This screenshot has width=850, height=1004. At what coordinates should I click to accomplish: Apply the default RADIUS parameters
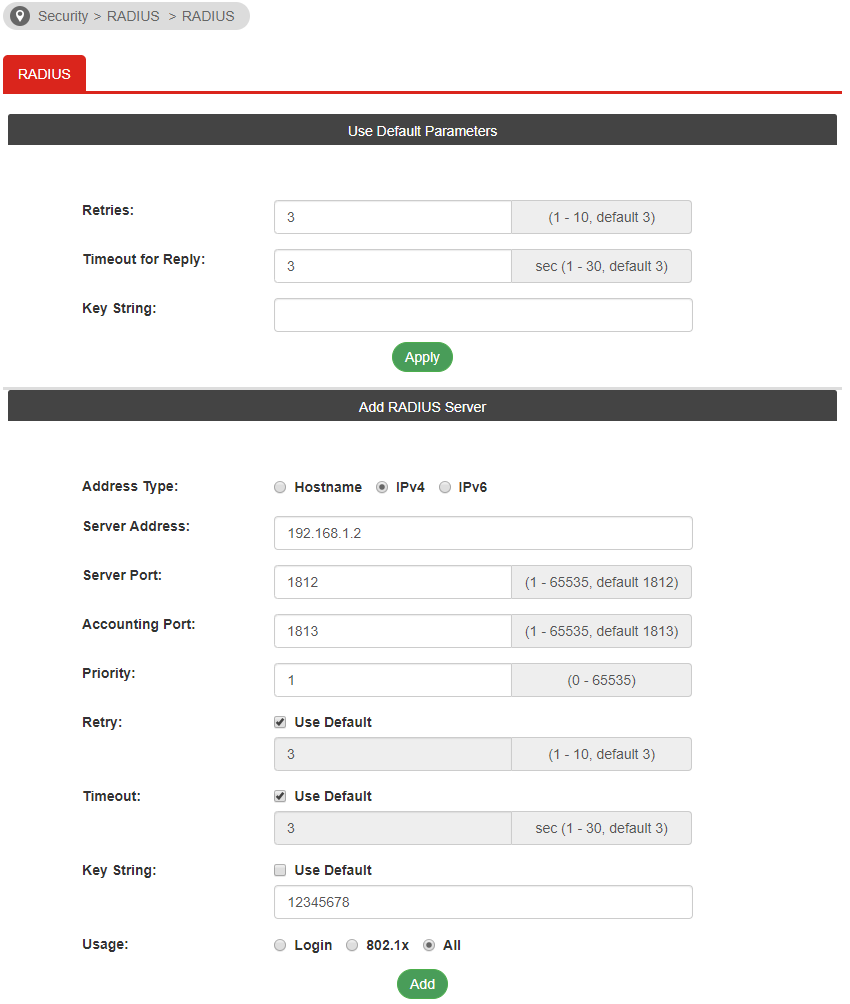pos(422,357)
